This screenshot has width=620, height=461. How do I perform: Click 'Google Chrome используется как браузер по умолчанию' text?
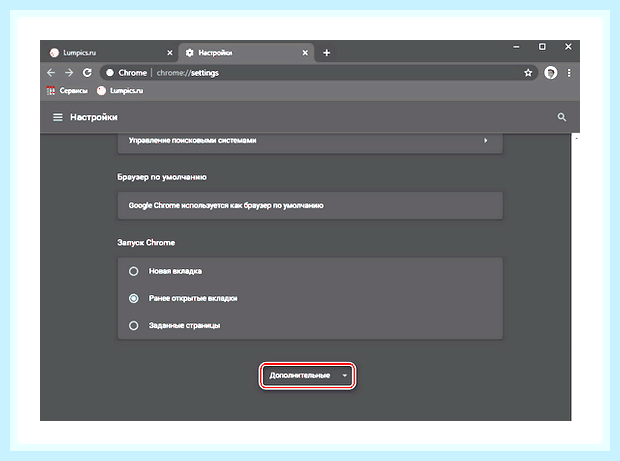pyautogui.click(x=226, y=206)
